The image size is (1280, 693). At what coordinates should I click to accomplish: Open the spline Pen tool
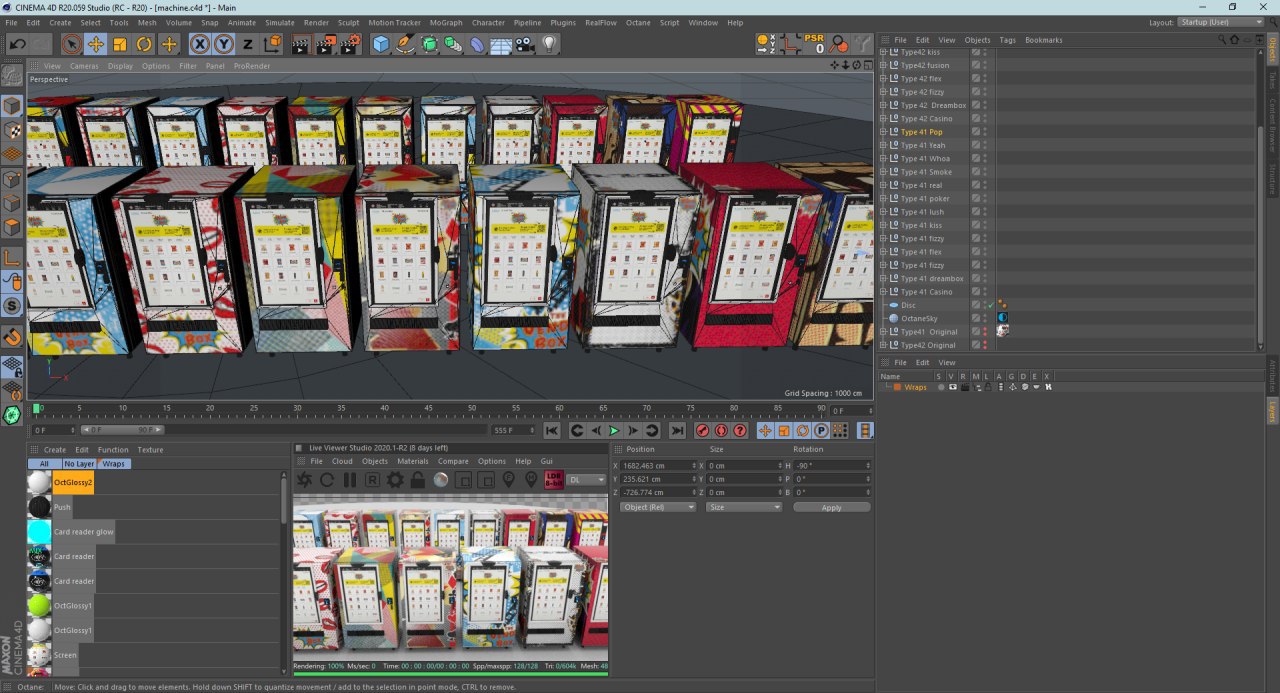(405, 44)
